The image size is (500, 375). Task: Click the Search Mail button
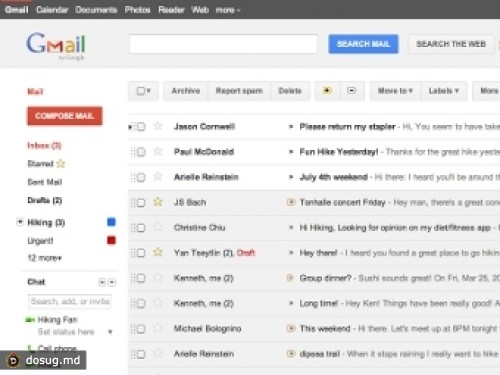(363, 44)
